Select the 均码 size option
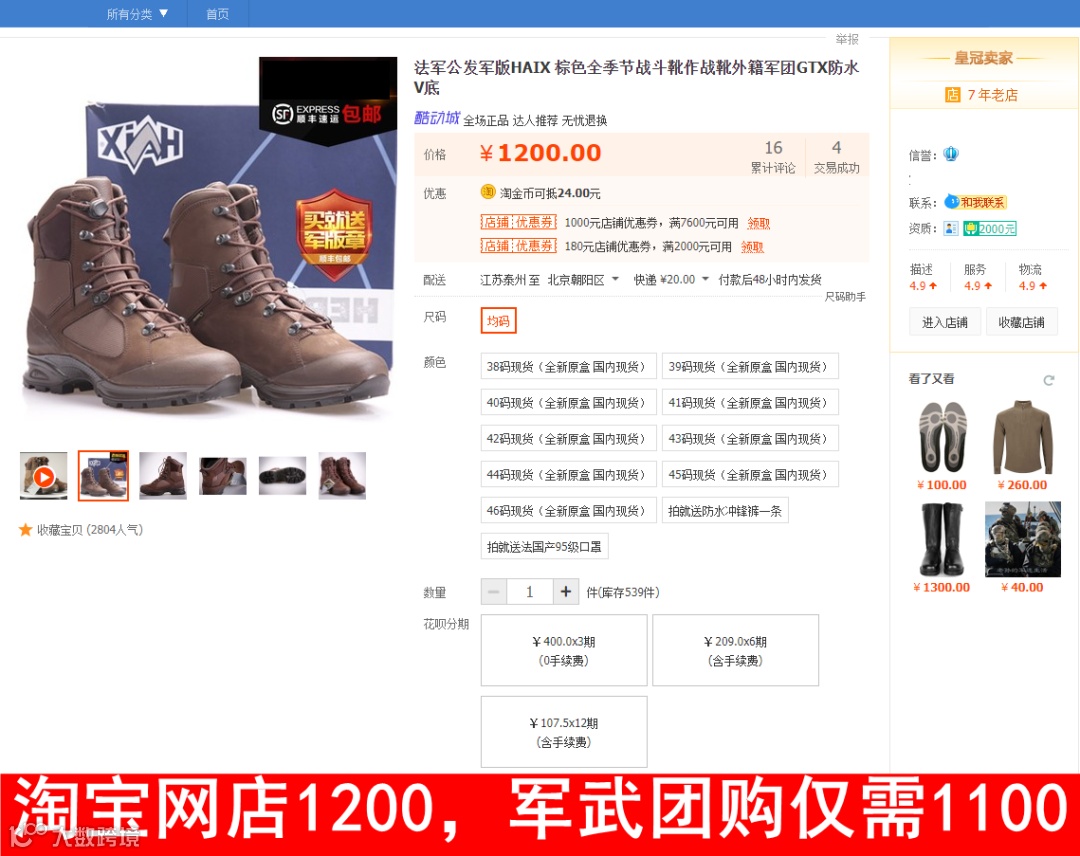 (x=499, y=321)
